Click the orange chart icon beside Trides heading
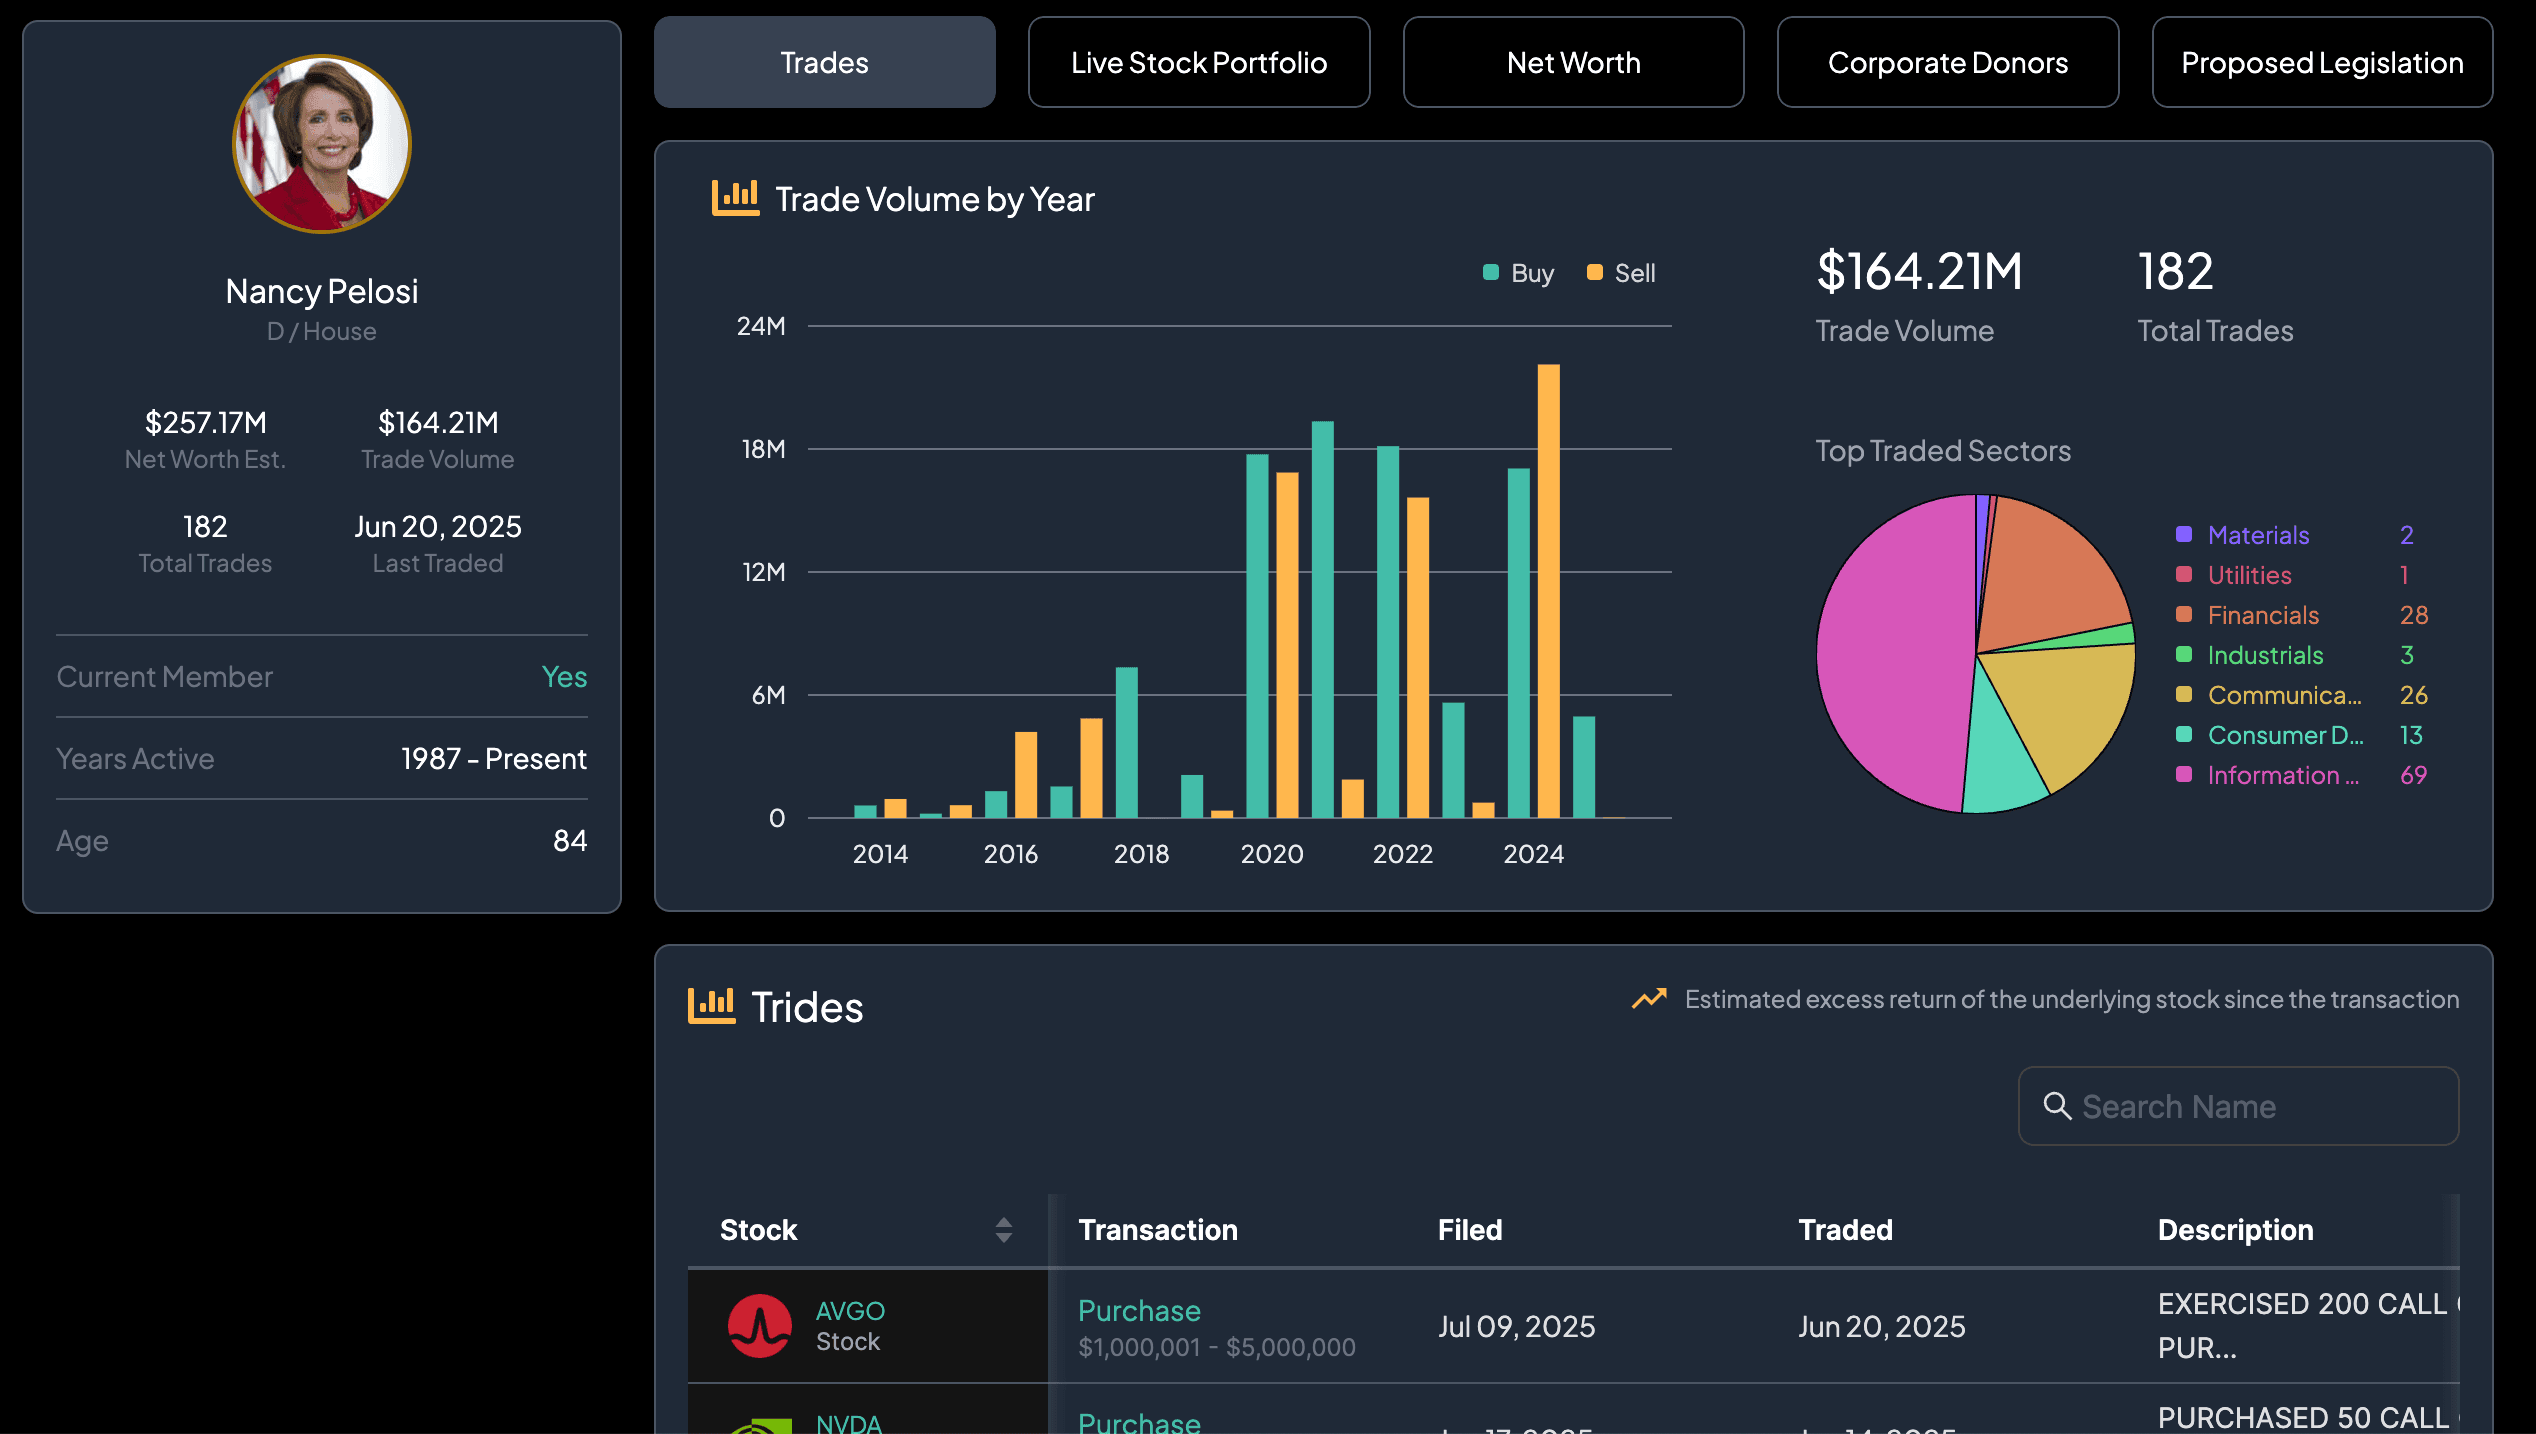Viewport: 2536px width, 1434px height. click(x=713, y=1006)
